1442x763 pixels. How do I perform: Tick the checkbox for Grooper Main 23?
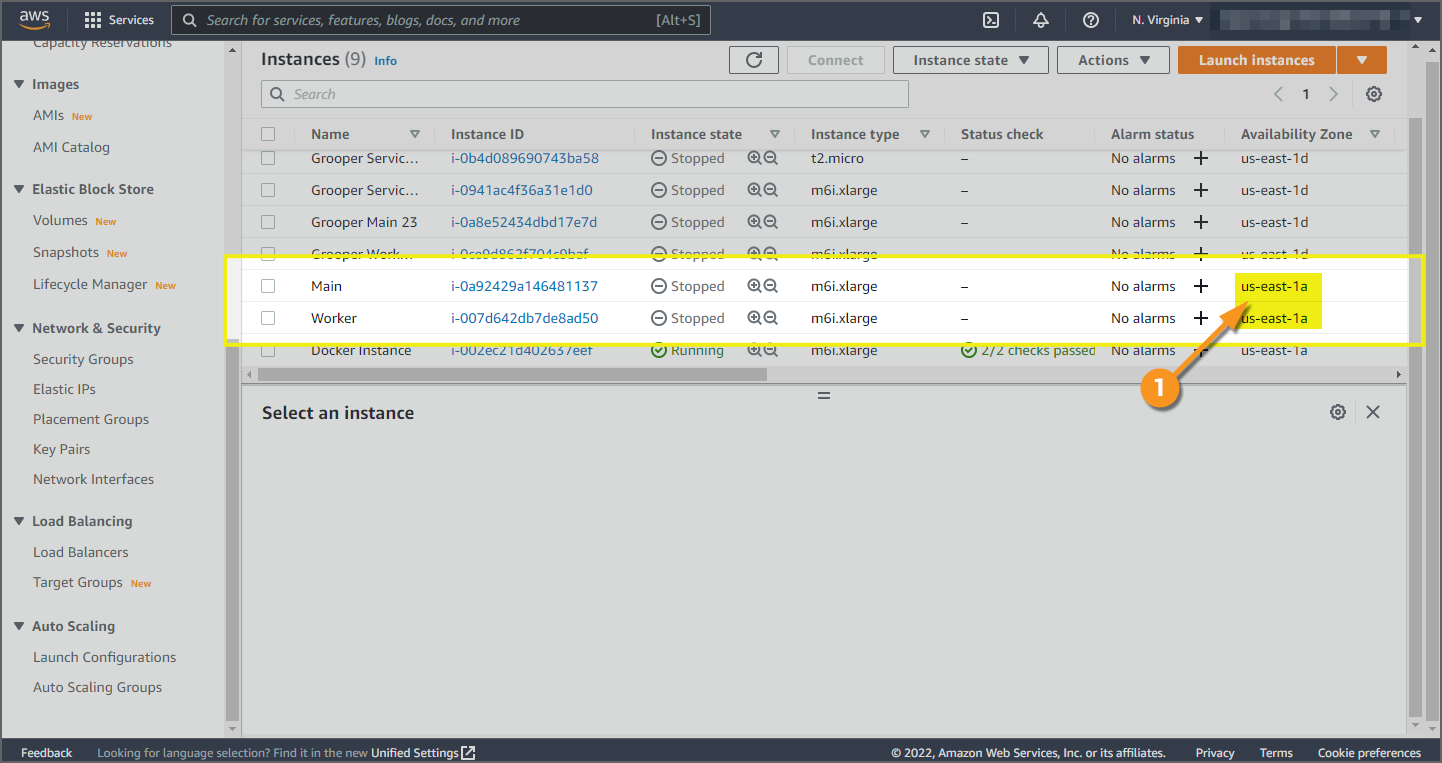pos(268,222)
